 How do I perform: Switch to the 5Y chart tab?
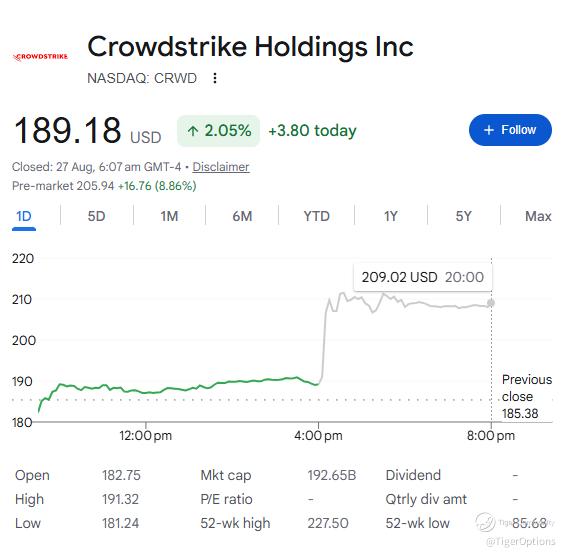click(463, 217)
